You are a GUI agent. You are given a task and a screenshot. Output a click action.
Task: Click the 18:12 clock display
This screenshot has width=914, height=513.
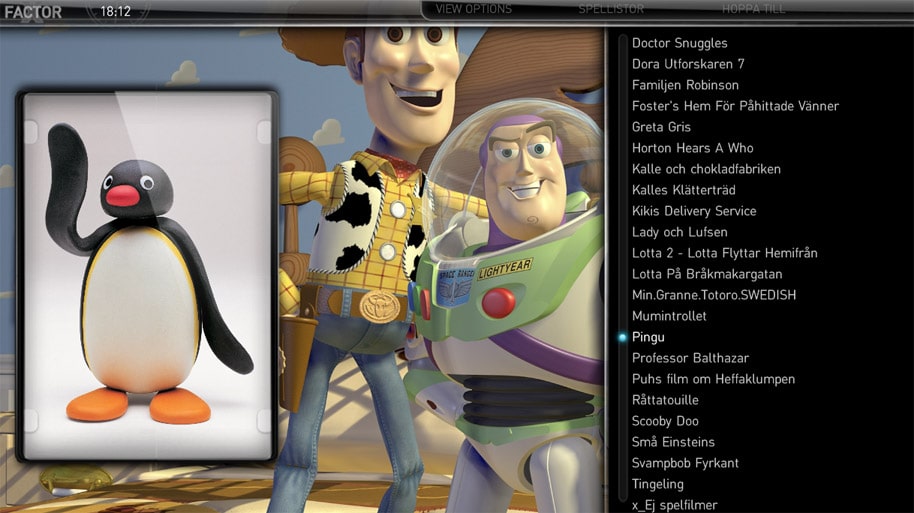coord(115,12)
